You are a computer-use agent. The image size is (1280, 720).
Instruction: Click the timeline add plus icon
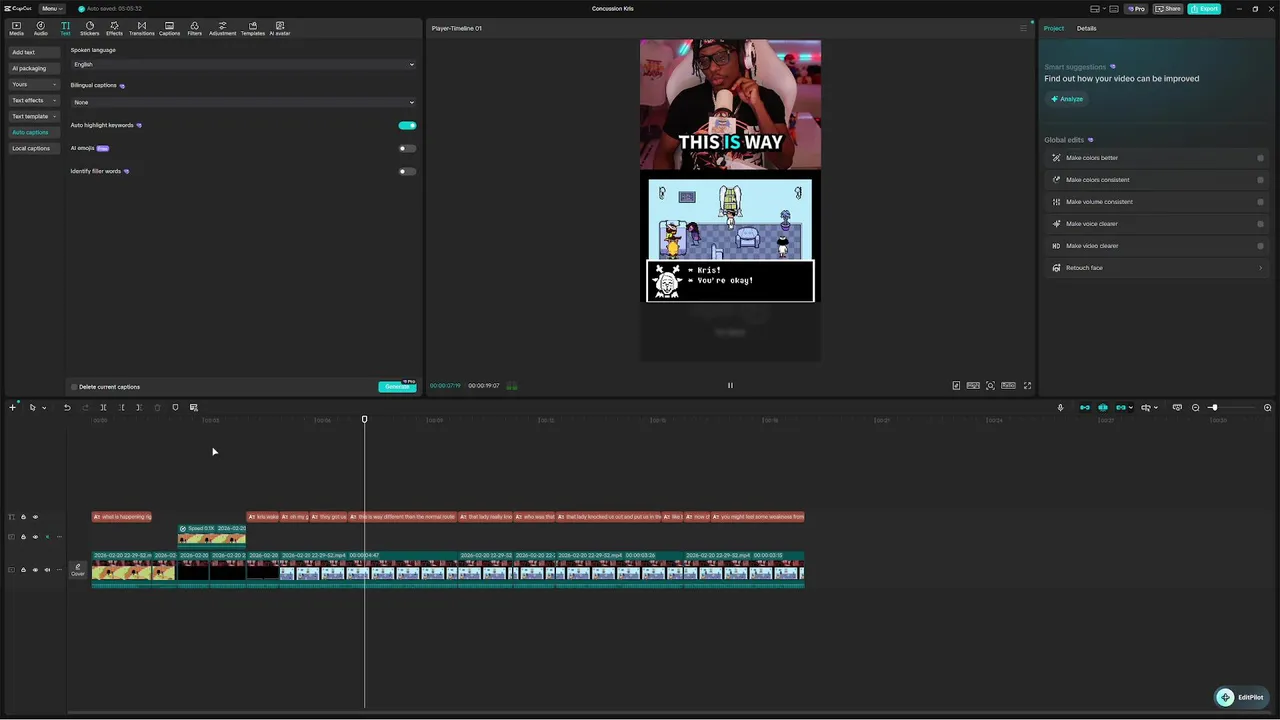pos(12,408)
